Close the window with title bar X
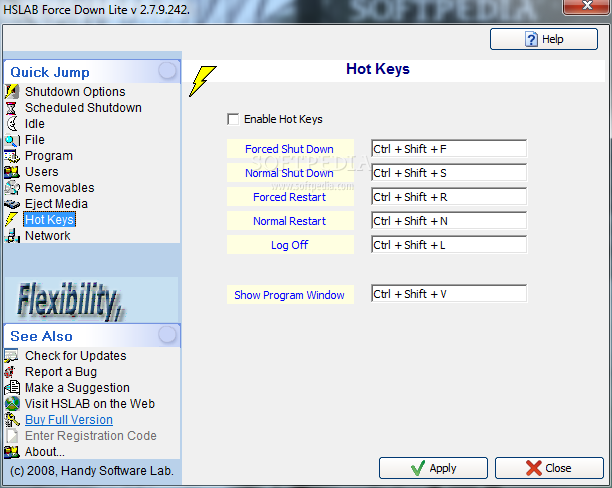612x488 pixels. click(587, 6)
